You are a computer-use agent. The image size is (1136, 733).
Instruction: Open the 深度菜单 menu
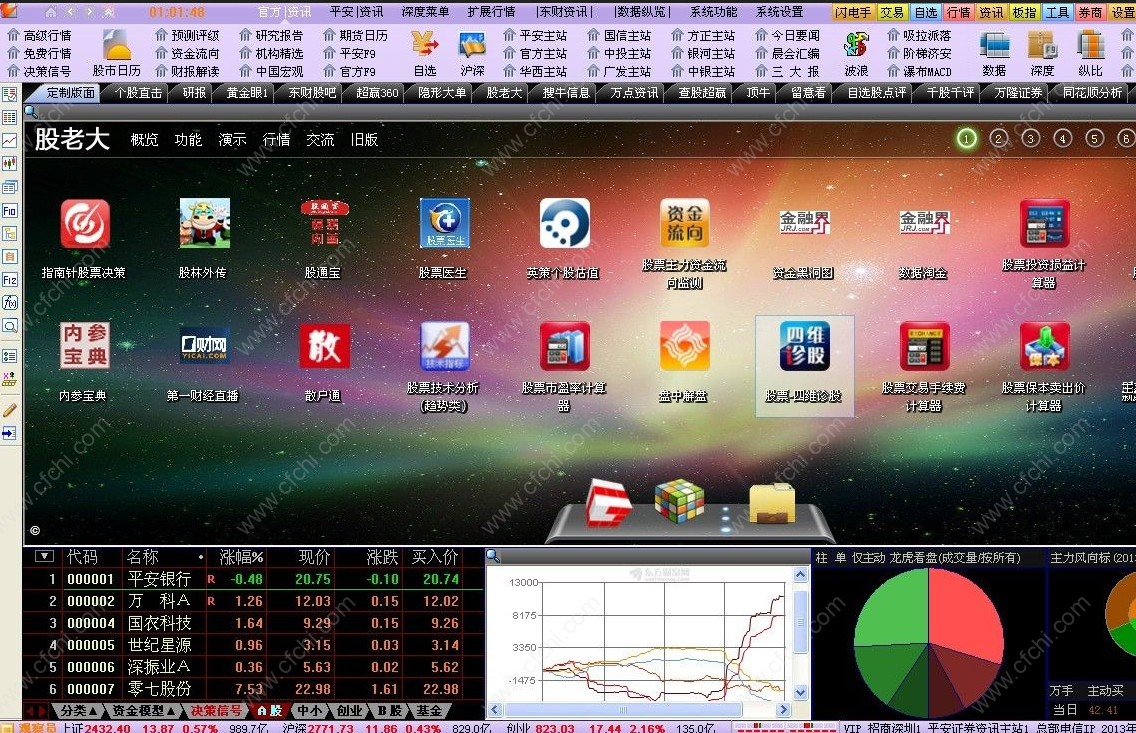[x=425, y=12]
